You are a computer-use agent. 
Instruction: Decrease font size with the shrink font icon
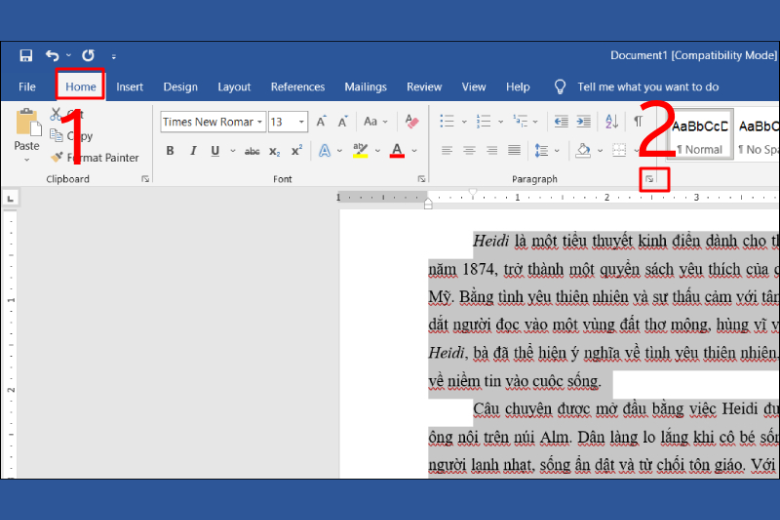coord(343,121)
